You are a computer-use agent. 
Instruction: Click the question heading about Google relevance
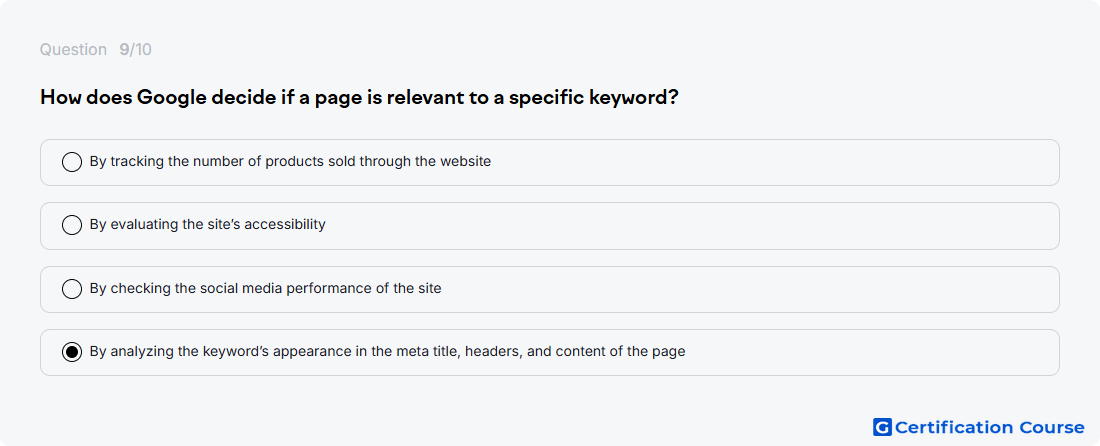click(359, 97)
